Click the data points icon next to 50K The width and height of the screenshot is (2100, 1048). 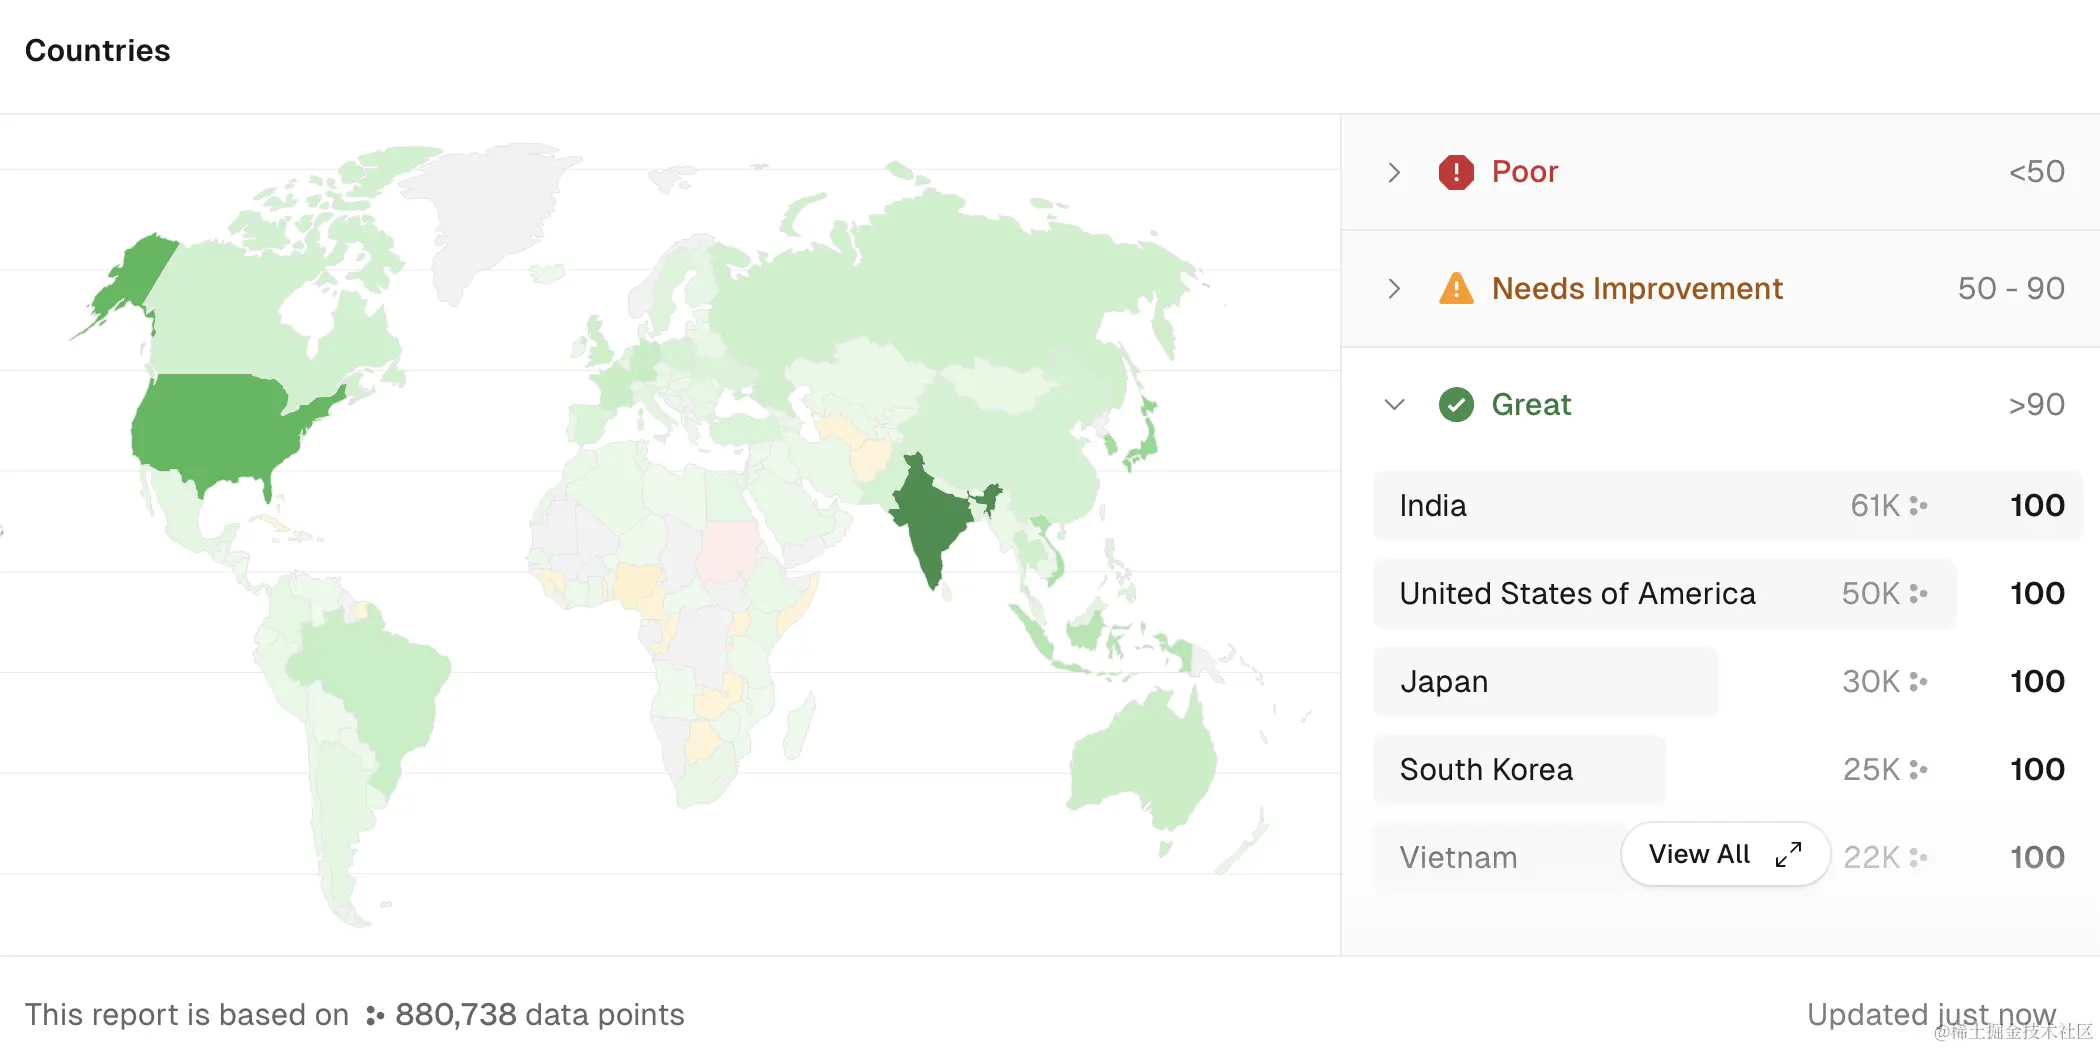pos(1919,593)
